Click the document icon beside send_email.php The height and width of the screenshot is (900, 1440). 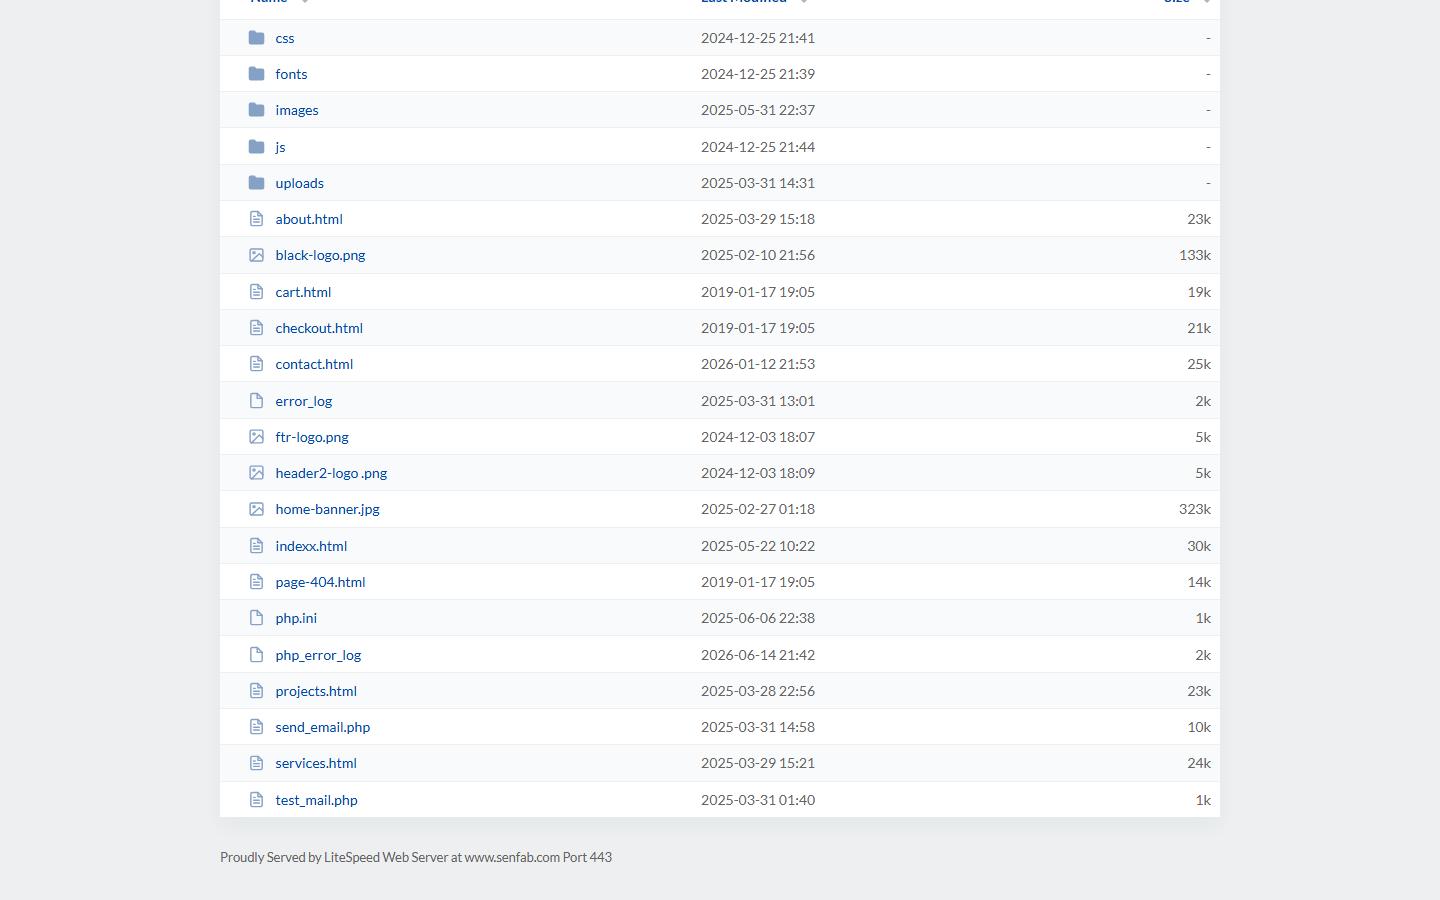[256, 727]
